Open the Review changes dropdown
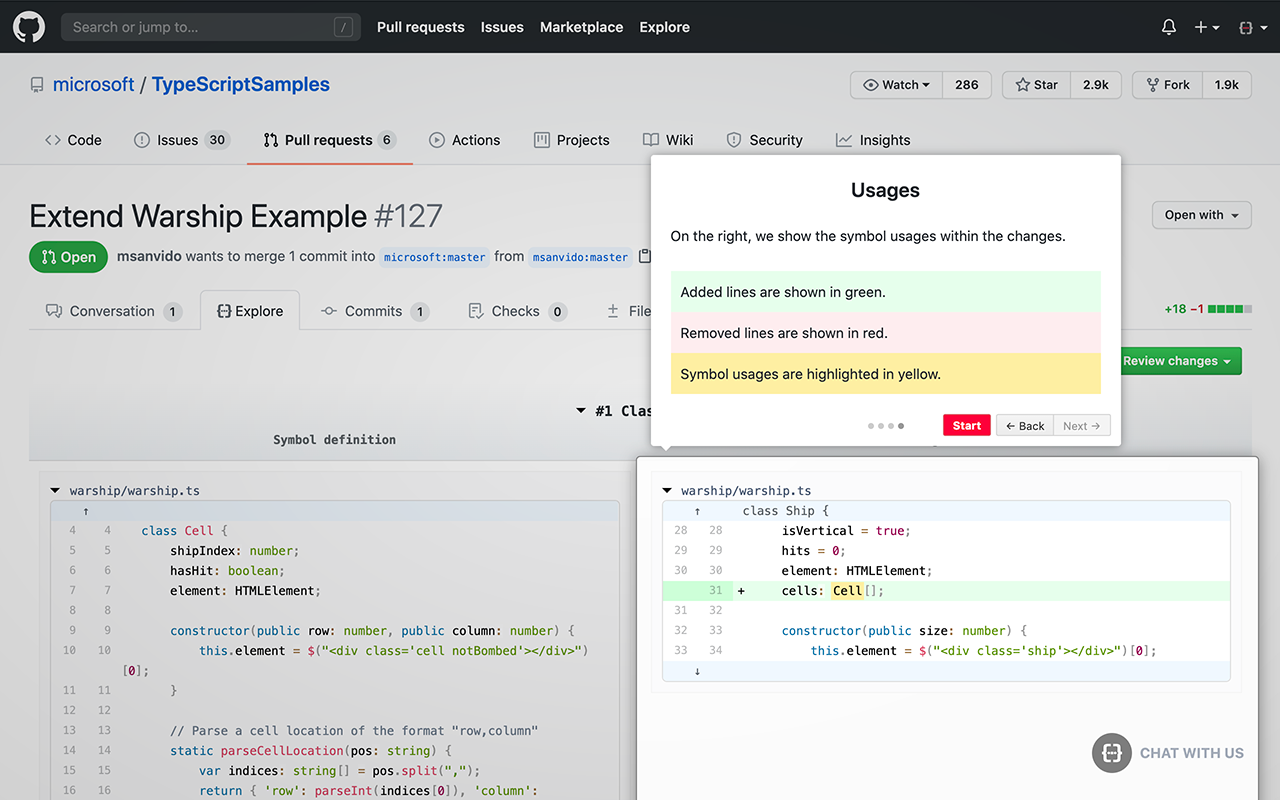Image resolution: width=1280 pixels, height=800 pixels. coord(1177,361)
